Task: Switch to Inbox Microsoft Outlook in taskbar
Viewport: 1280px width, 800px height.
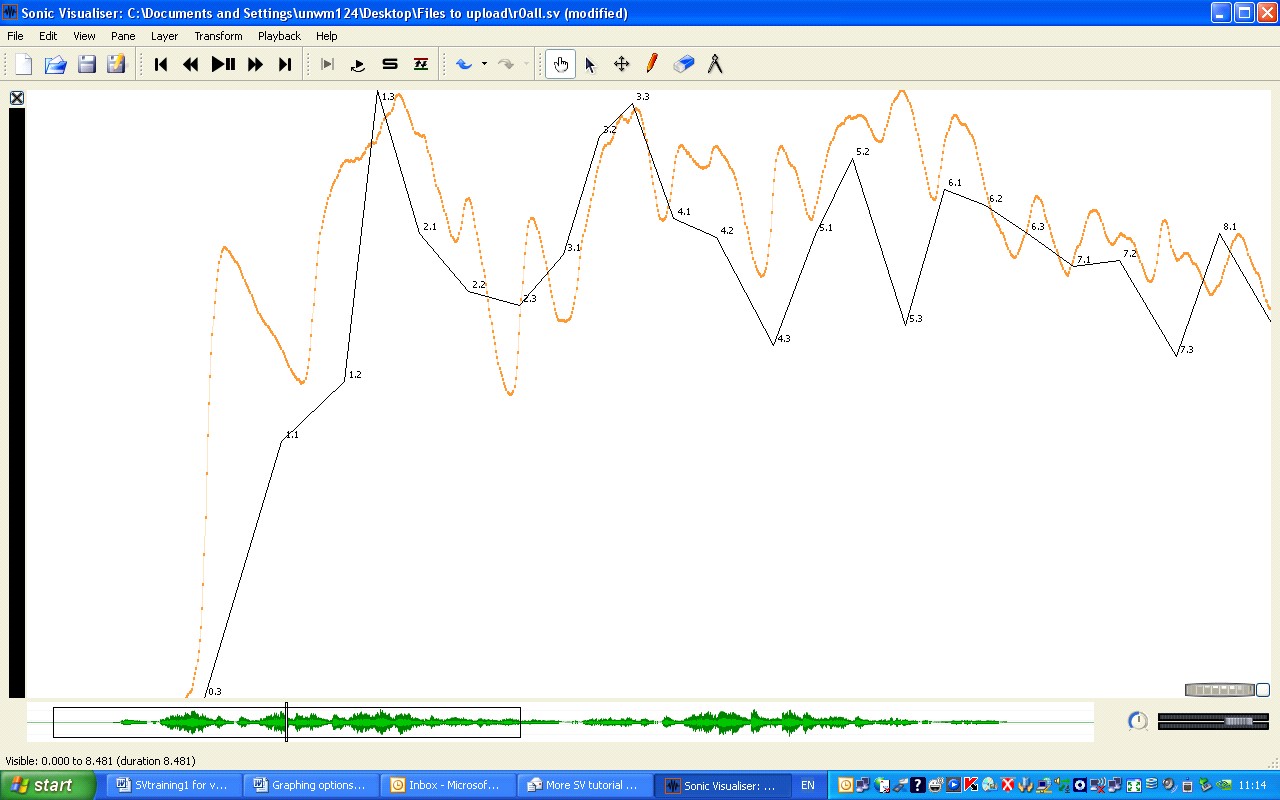Action: click(x=447, y=785)
